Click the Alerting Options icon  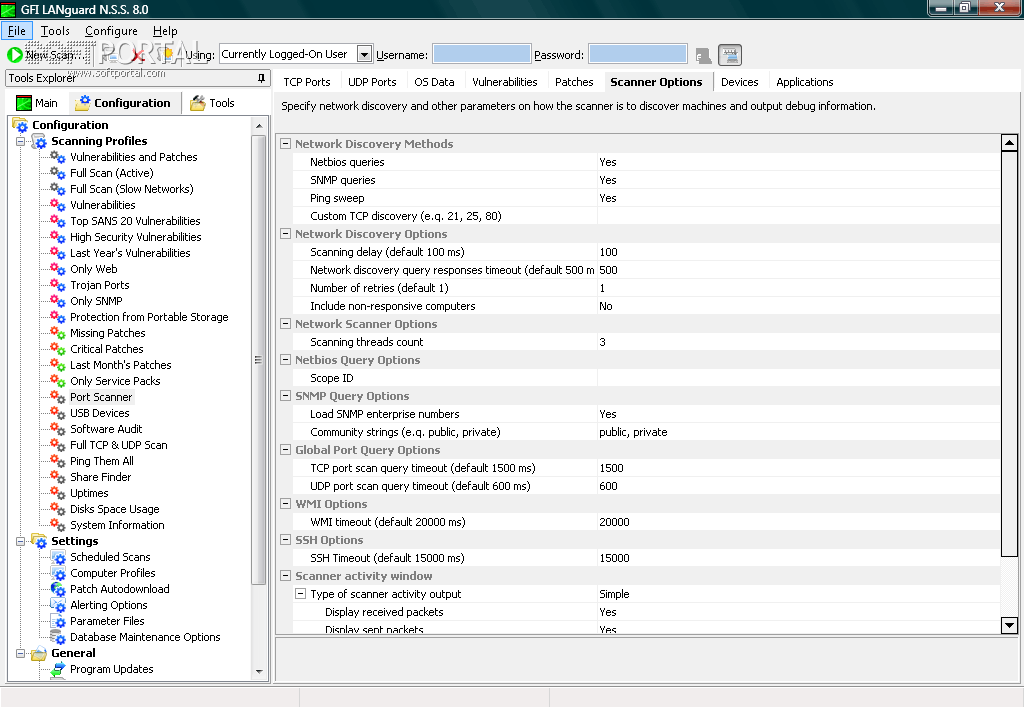(58, 605)
